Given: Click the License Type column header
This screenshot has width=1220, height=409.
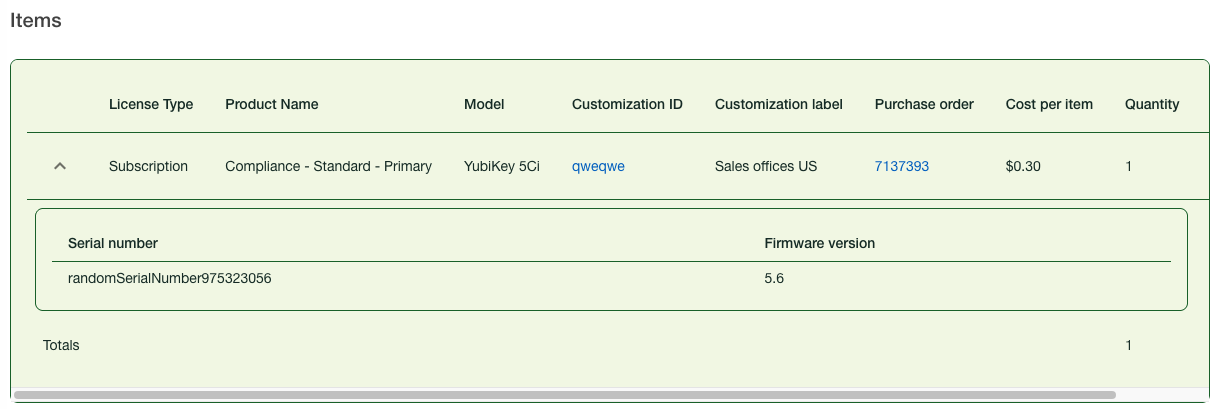Looking at the screenshot, I should pos(151,104).
